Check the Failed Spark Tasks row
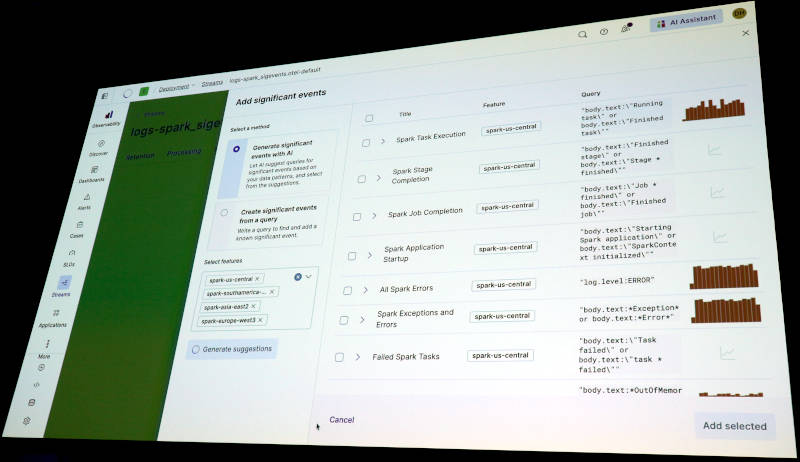 point(339,357)
